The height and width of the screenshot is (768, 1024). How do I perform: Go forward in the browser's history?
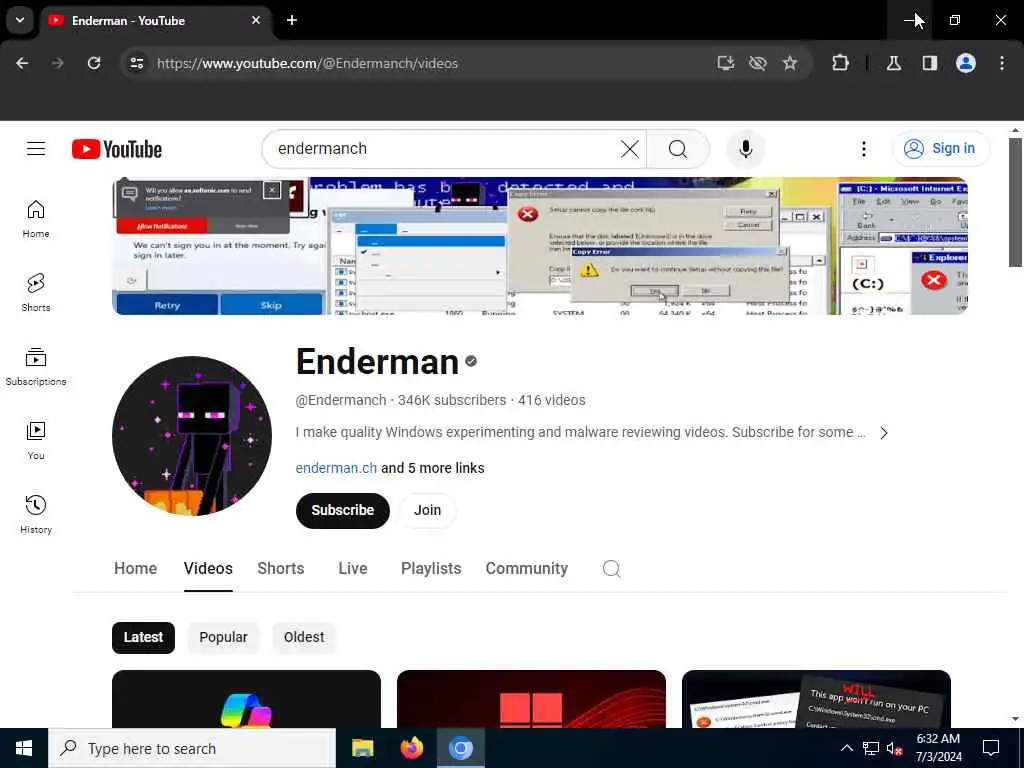pos(58,63)
